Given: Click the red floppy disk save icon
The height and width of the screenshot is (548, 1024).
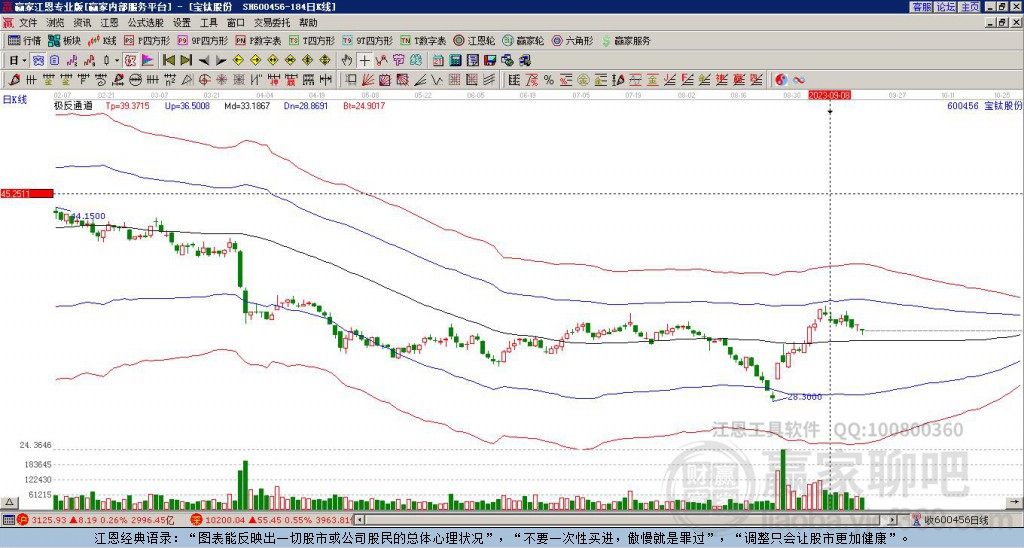Looking at the screenshot, I should pos(490,61).
